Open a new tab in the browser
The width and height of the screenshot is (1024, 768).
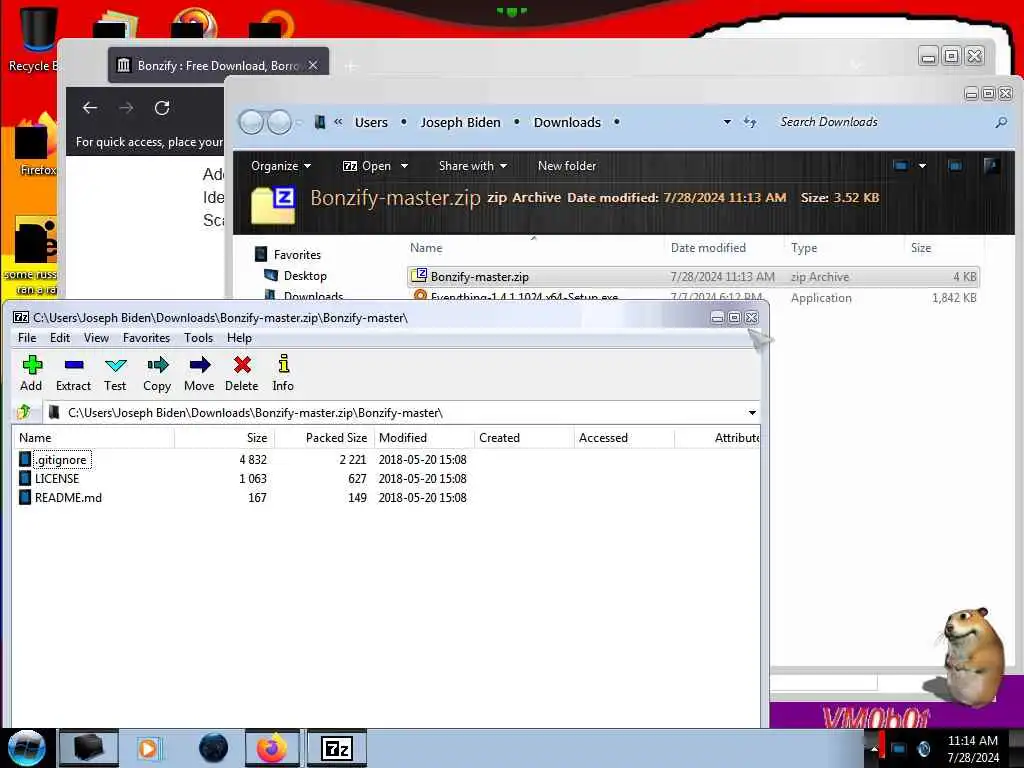351,66
